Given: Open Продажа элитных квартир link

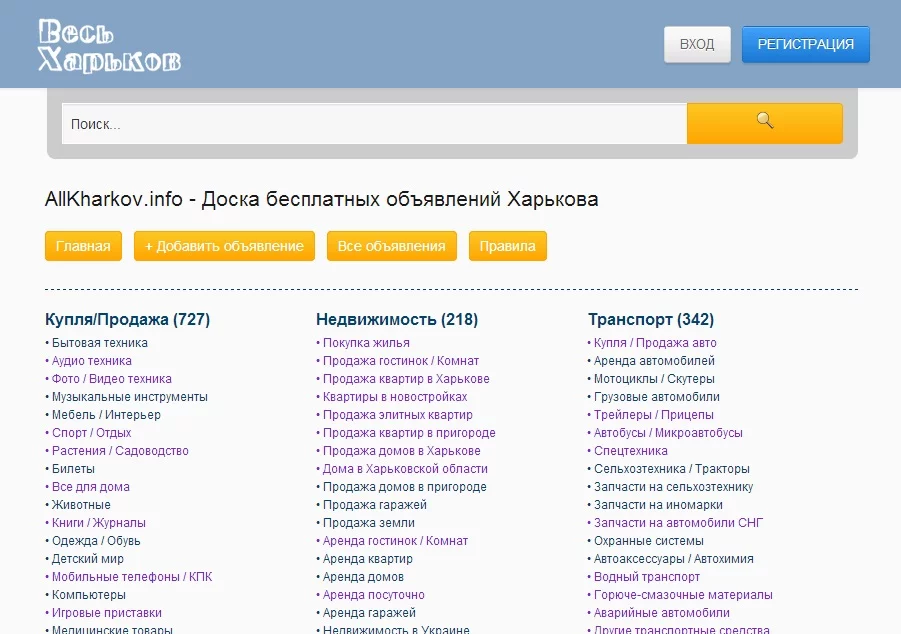Looking at the screenshot, I should pyautogui.click(x=398, y=414).
